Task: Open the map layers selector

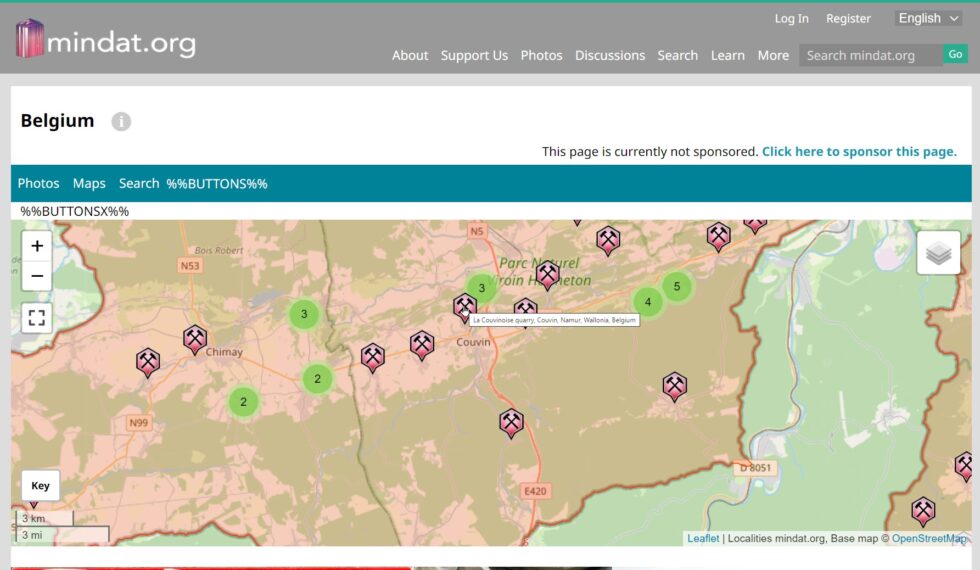Action: (938, 253)
